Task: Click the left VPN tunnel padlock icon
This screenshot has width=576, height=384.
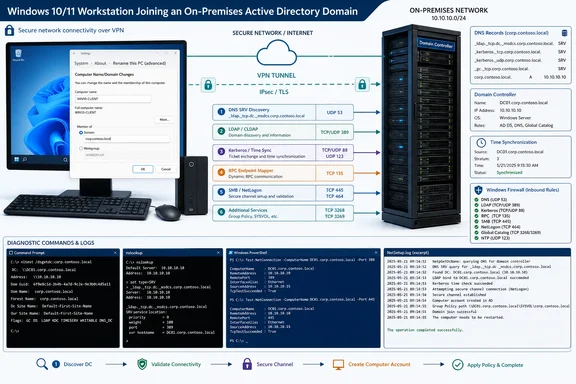Action: 208,85
